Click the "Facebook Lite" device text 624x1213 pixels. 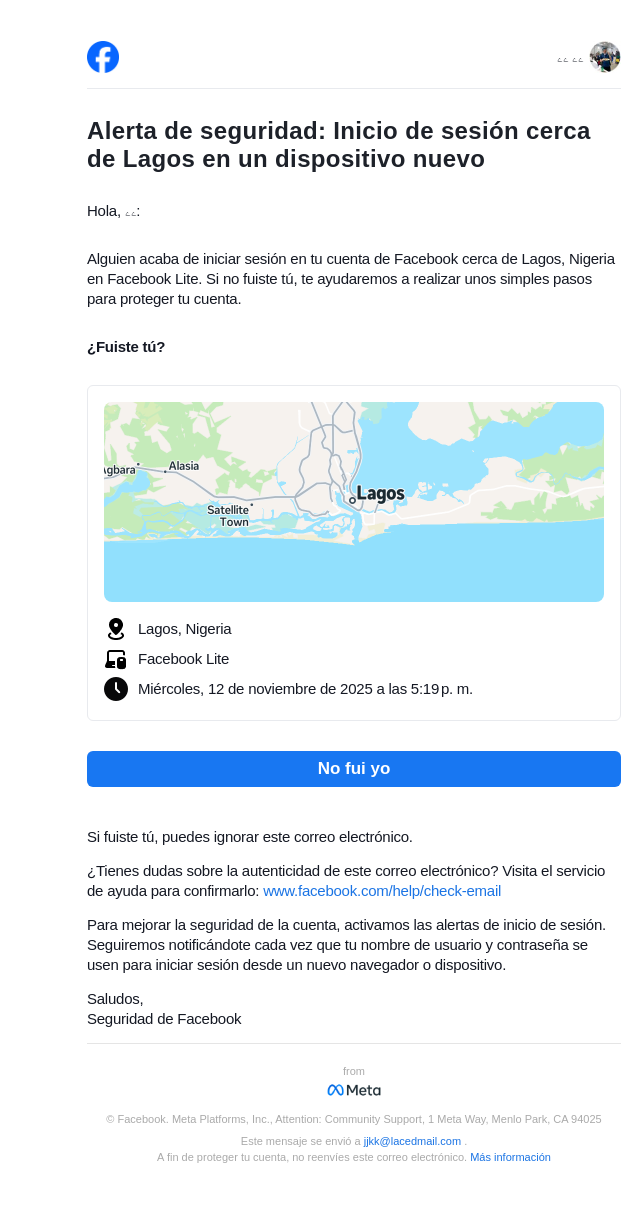click(184, 659)
